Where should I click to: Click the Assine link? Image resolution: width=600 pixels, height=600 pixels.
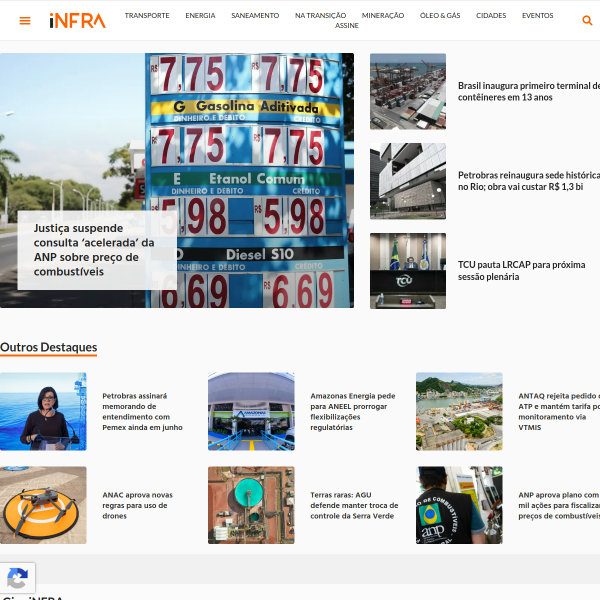click(347, 26)
